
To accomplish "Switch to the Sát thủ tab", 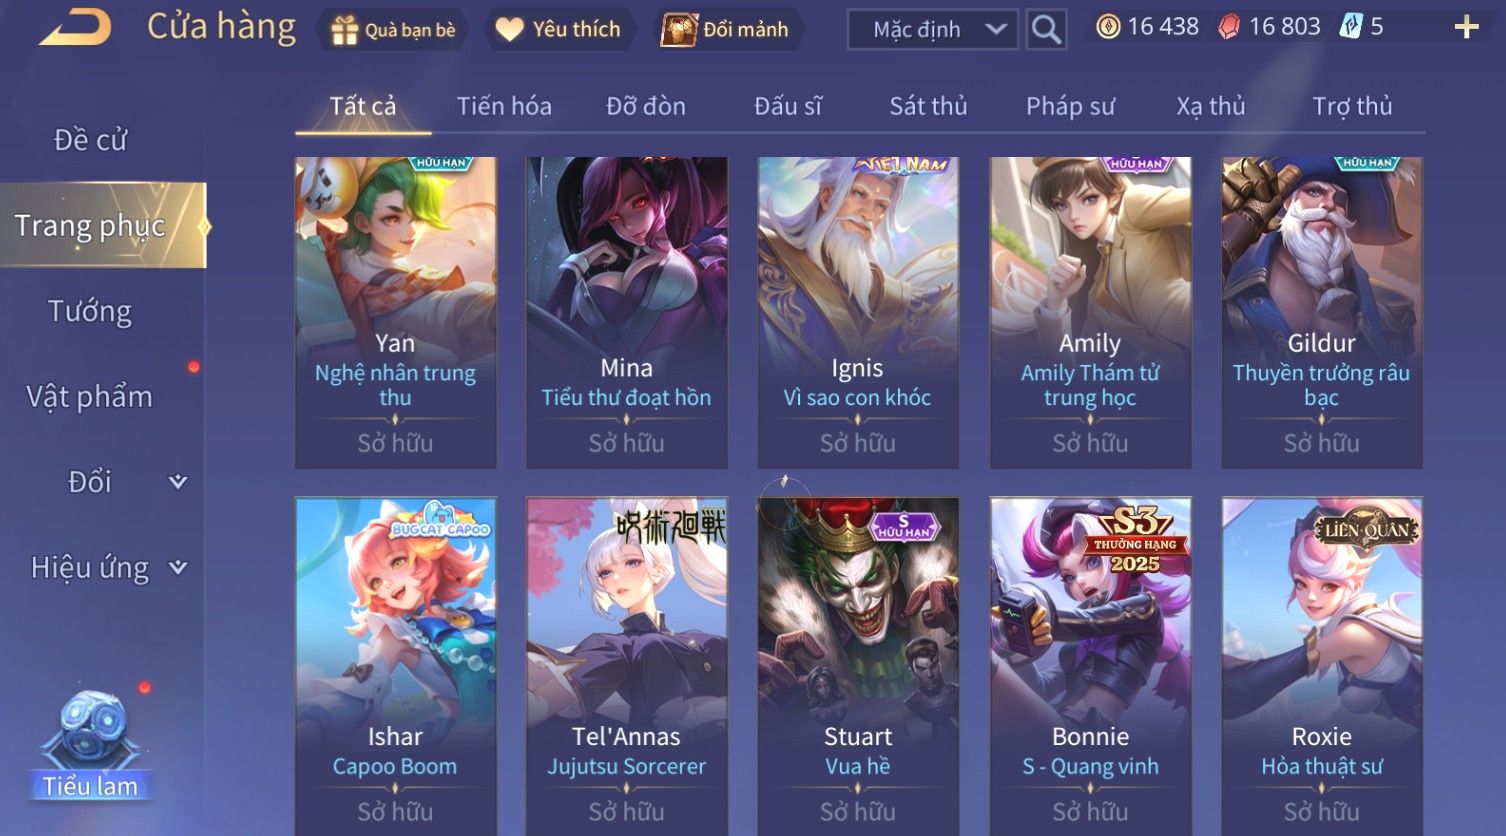I will tap(928, 106).
